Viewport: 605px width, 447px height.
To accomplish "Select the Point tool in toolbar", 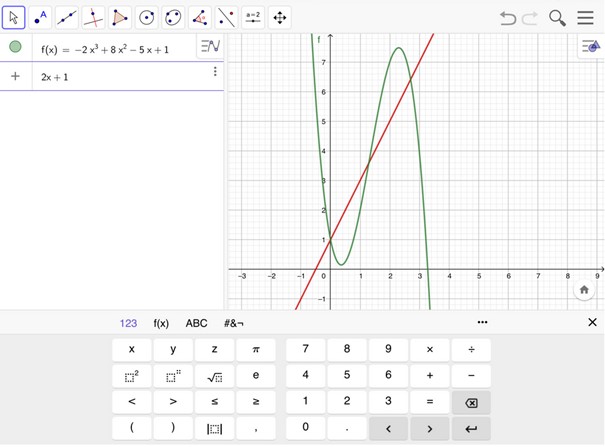I will click(40, 17).
